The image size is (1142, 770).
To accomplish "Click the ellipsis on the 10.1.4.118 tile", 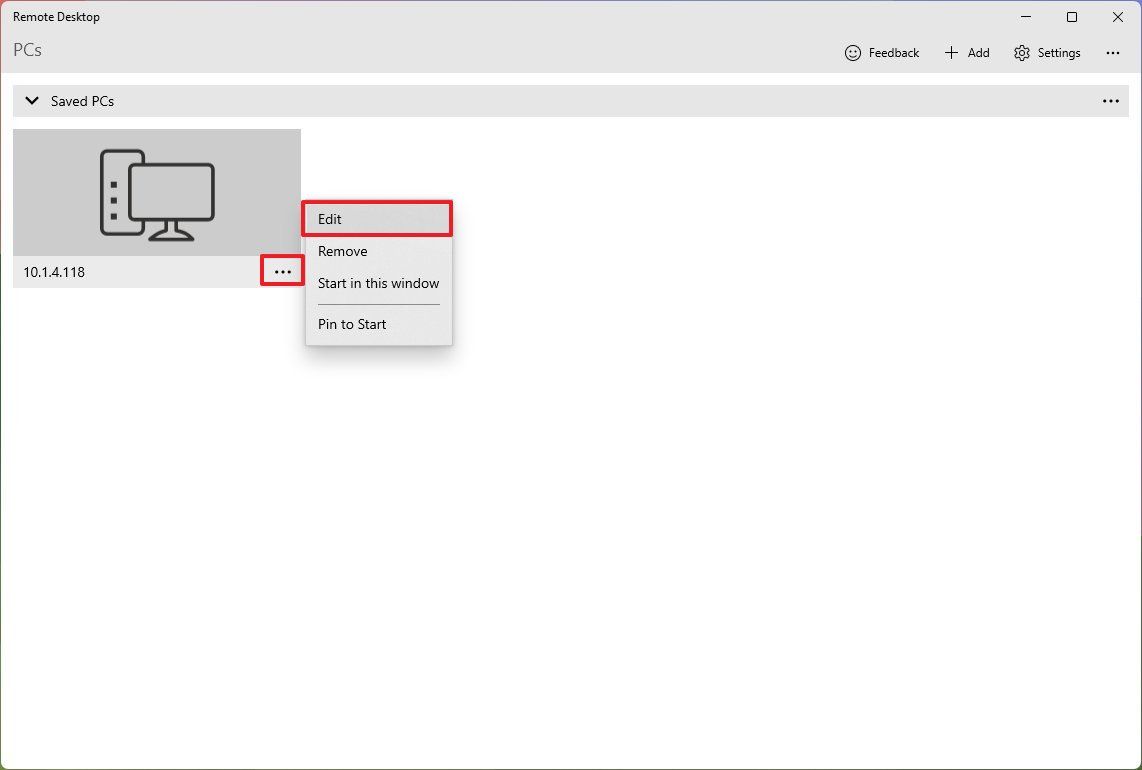I will click(x=282, y=270).
